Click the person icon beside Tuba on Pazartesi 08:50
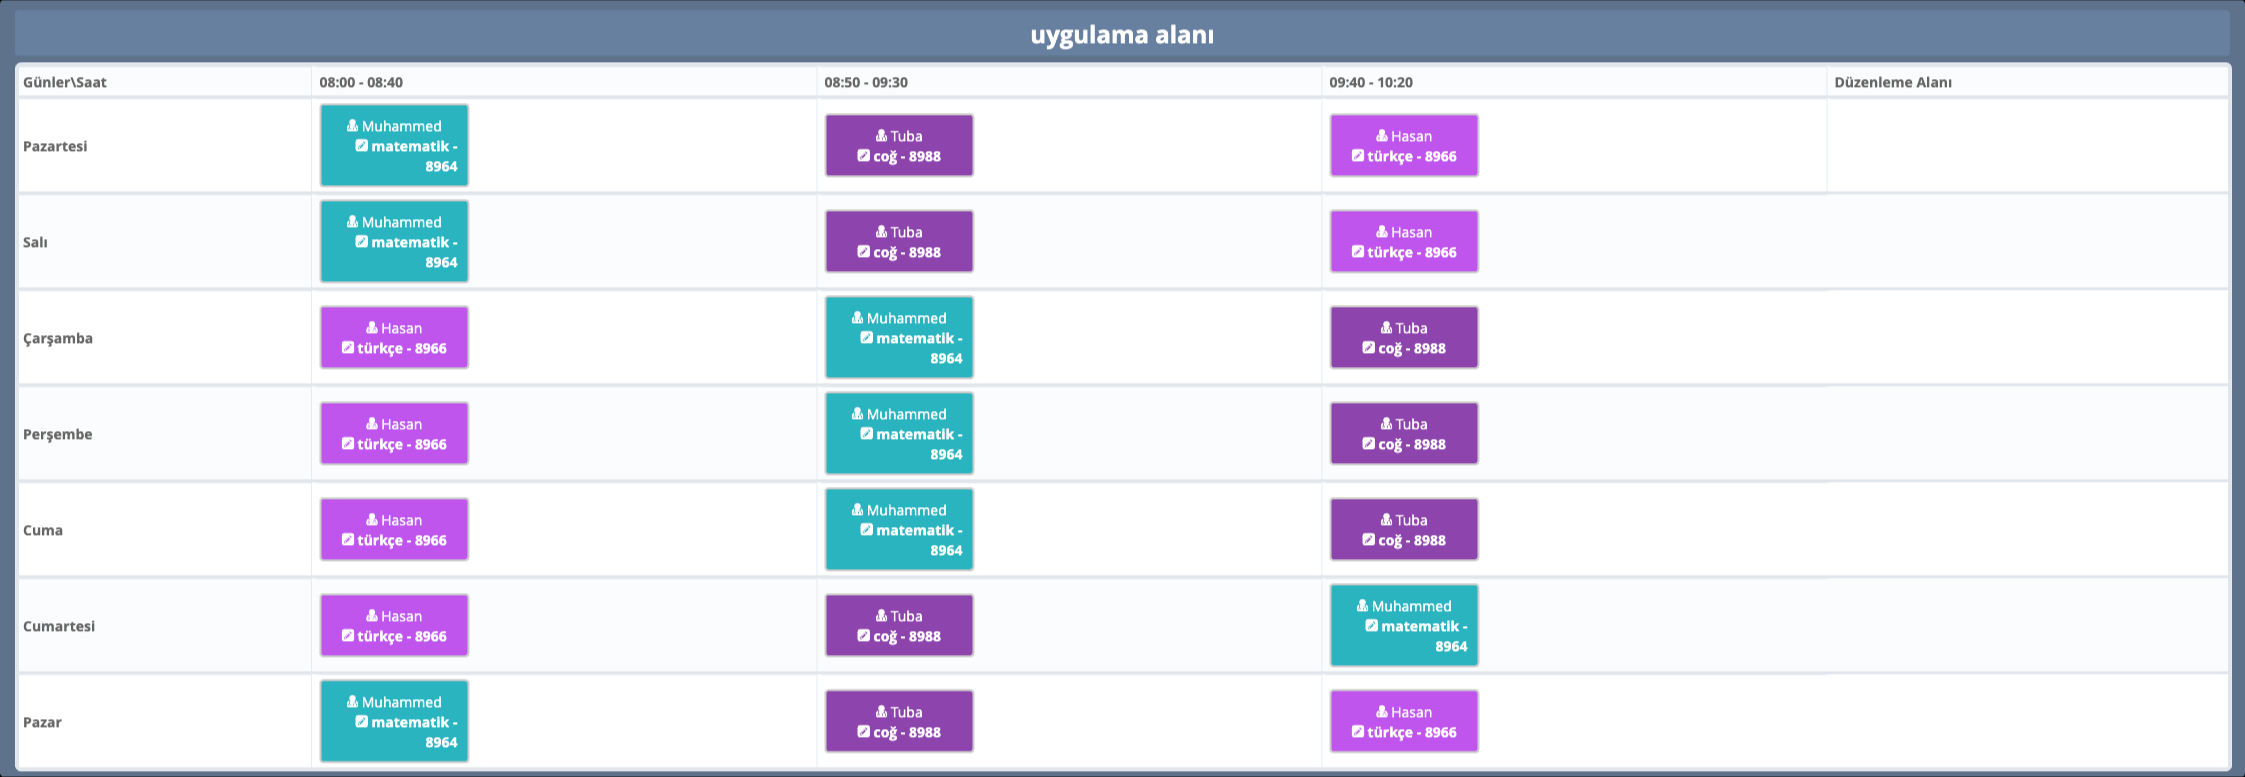The image size is (2245, 777). click(881, 136)
